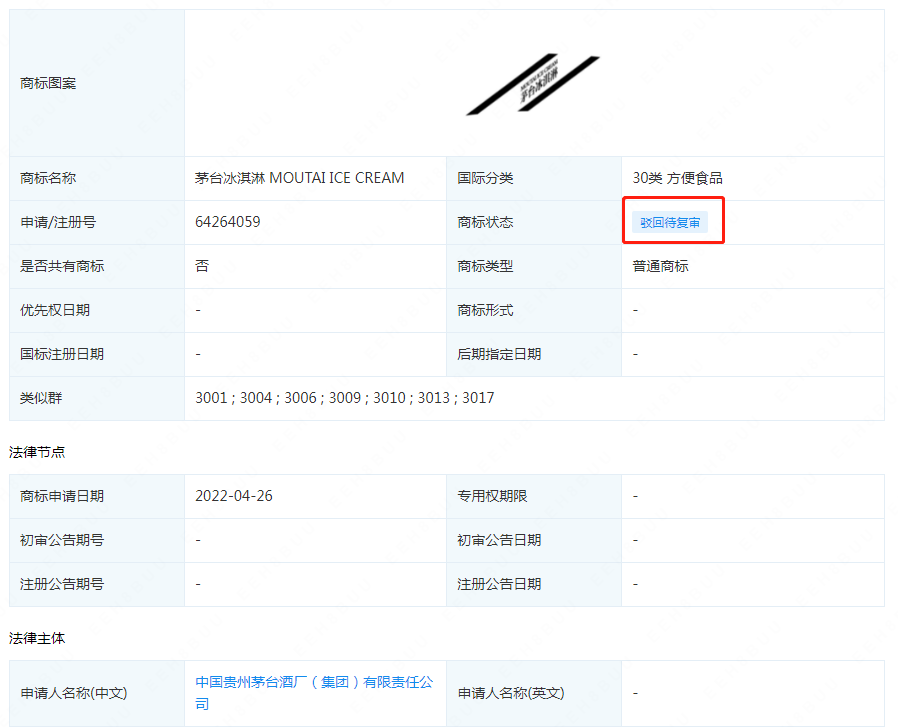Click the 国际分类 label

(x=485, y=178)
